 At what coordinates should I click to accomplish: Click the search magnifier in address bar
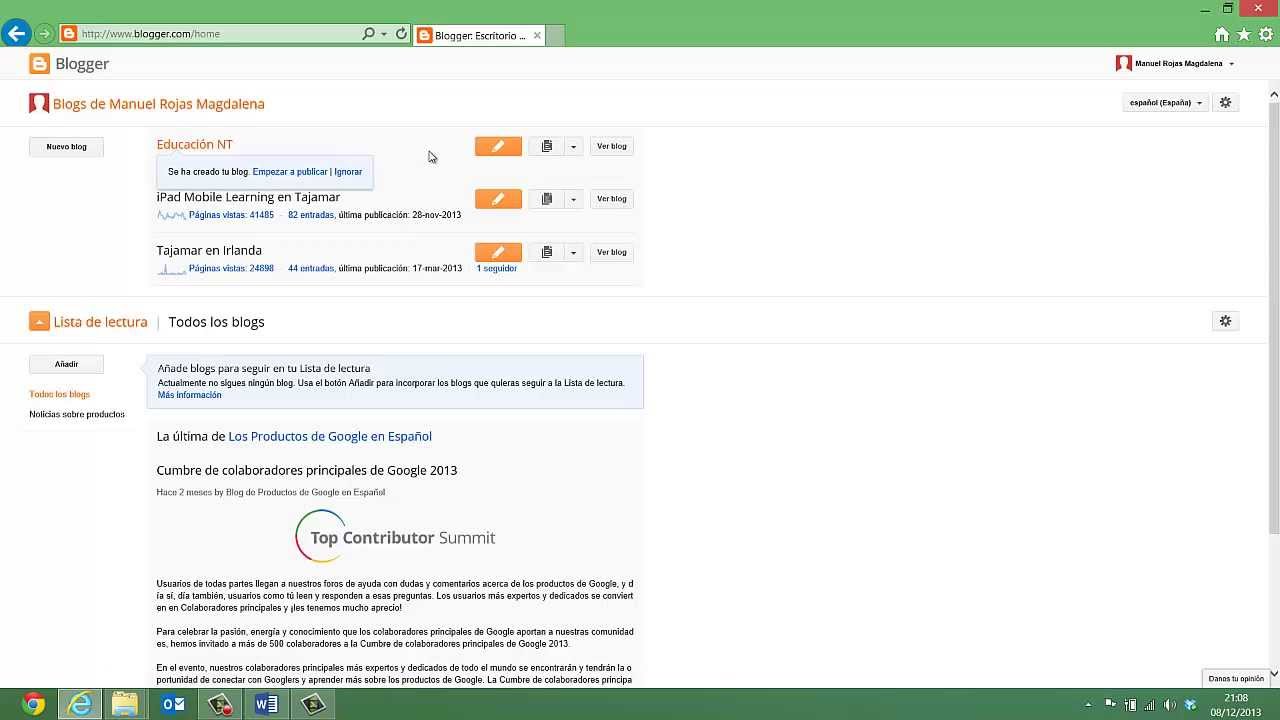pyautogui.click(x=368, y=34)
